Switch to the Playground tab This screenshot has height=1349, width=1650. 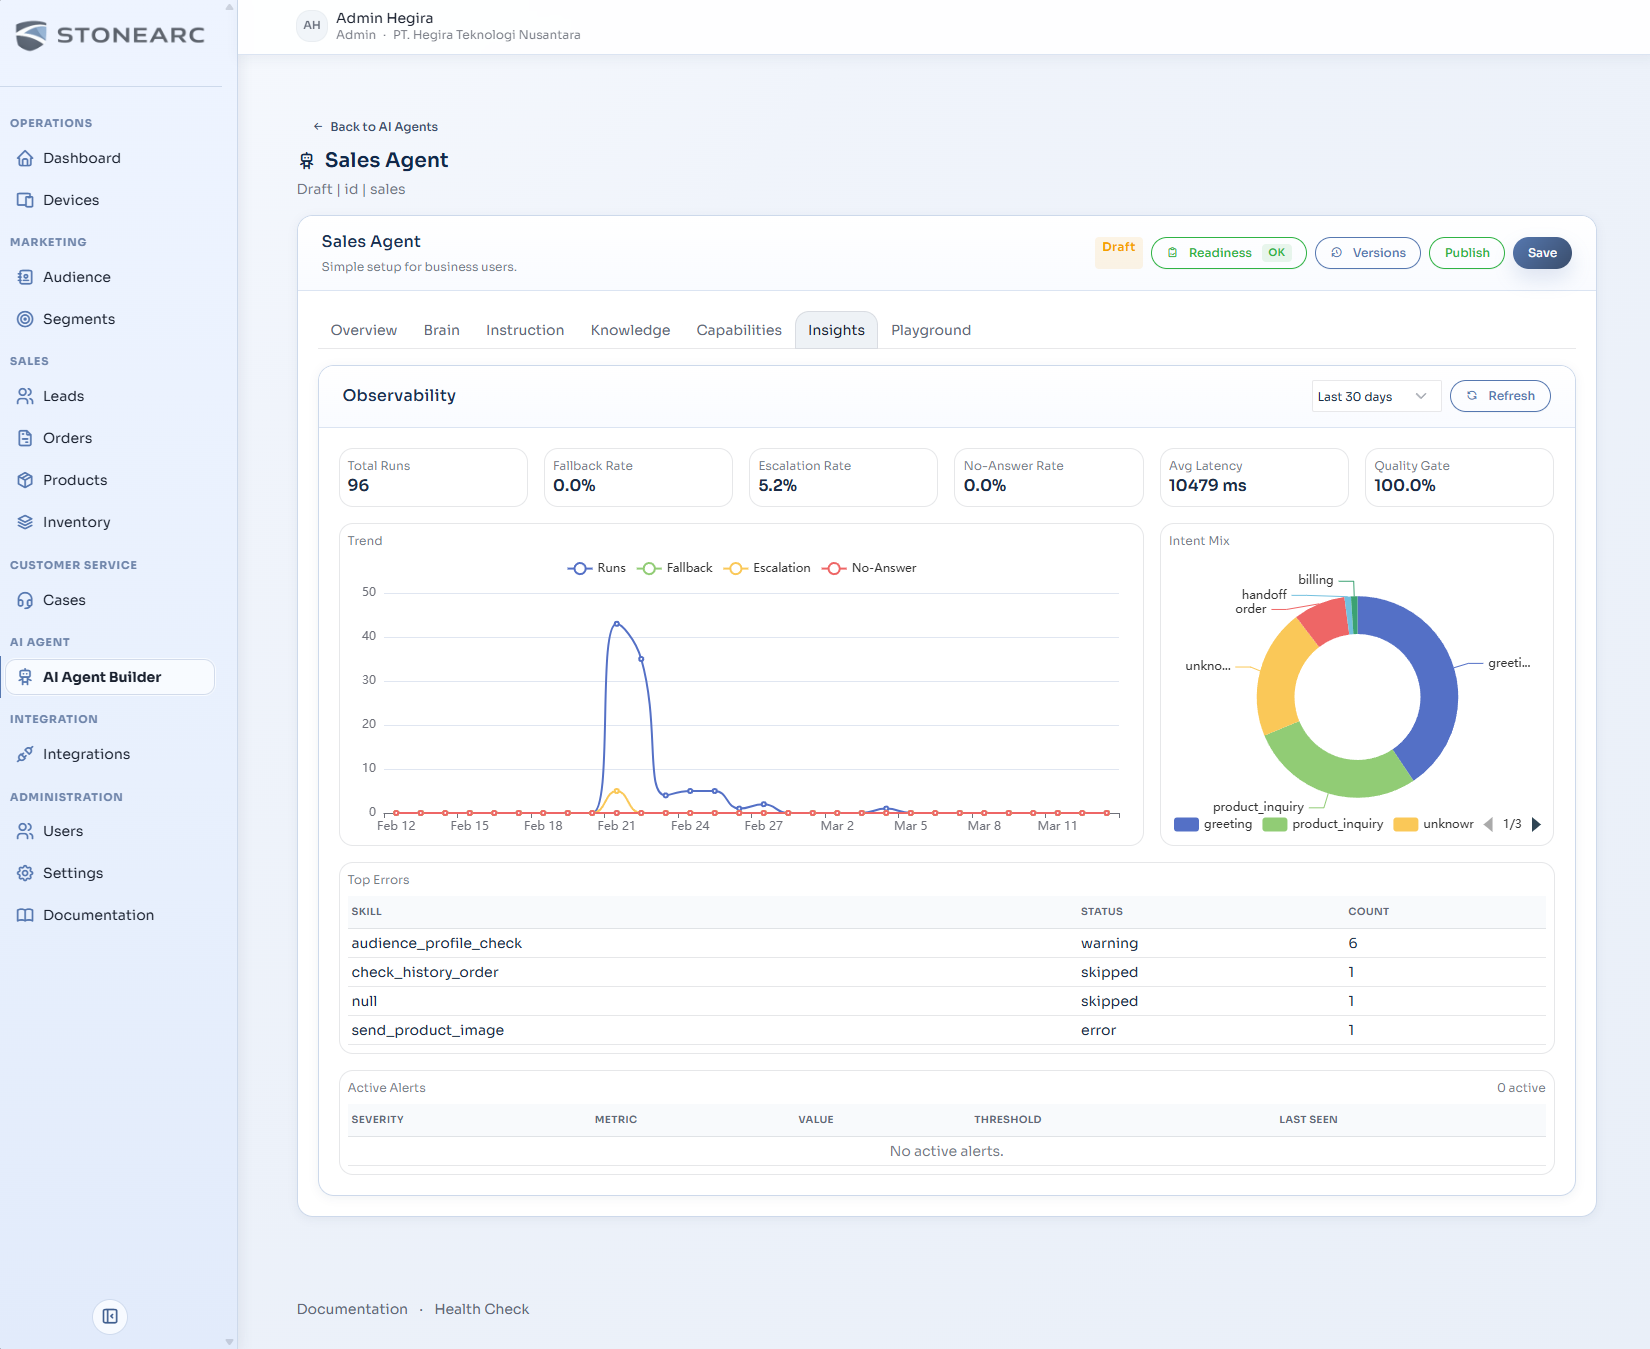[930, 330]
